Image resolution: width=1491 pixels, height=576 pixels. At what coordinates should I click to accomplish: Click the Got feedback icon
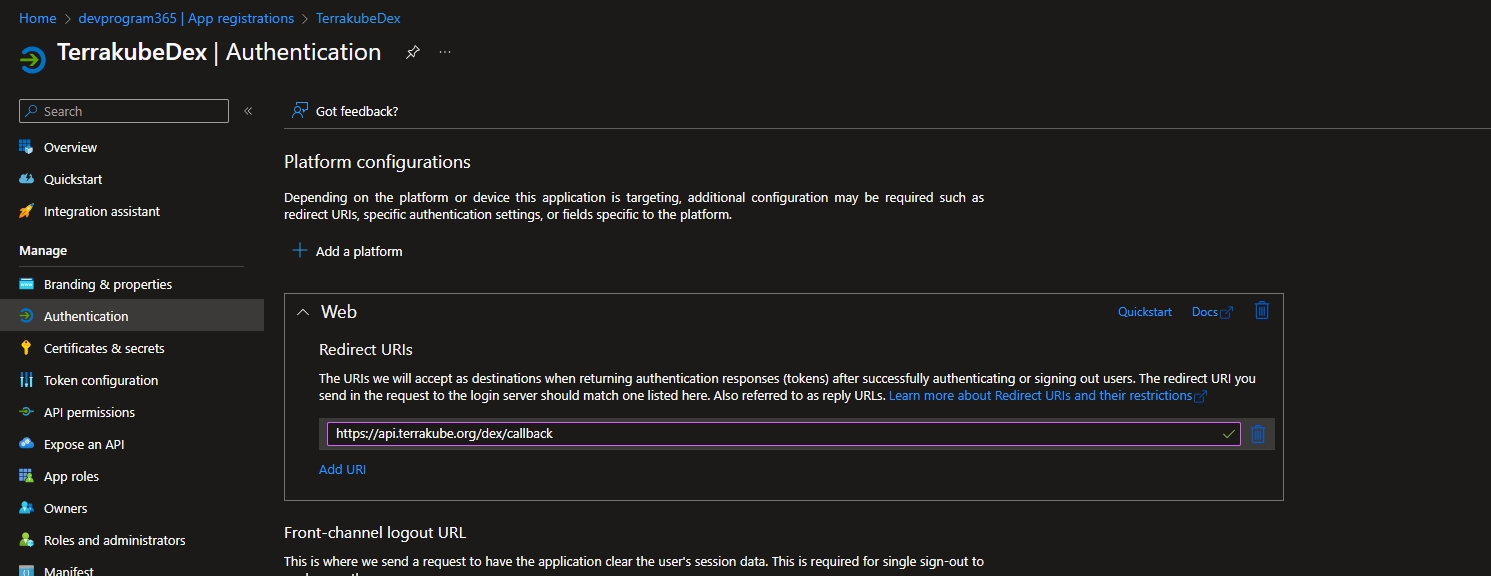click(299, 111)
